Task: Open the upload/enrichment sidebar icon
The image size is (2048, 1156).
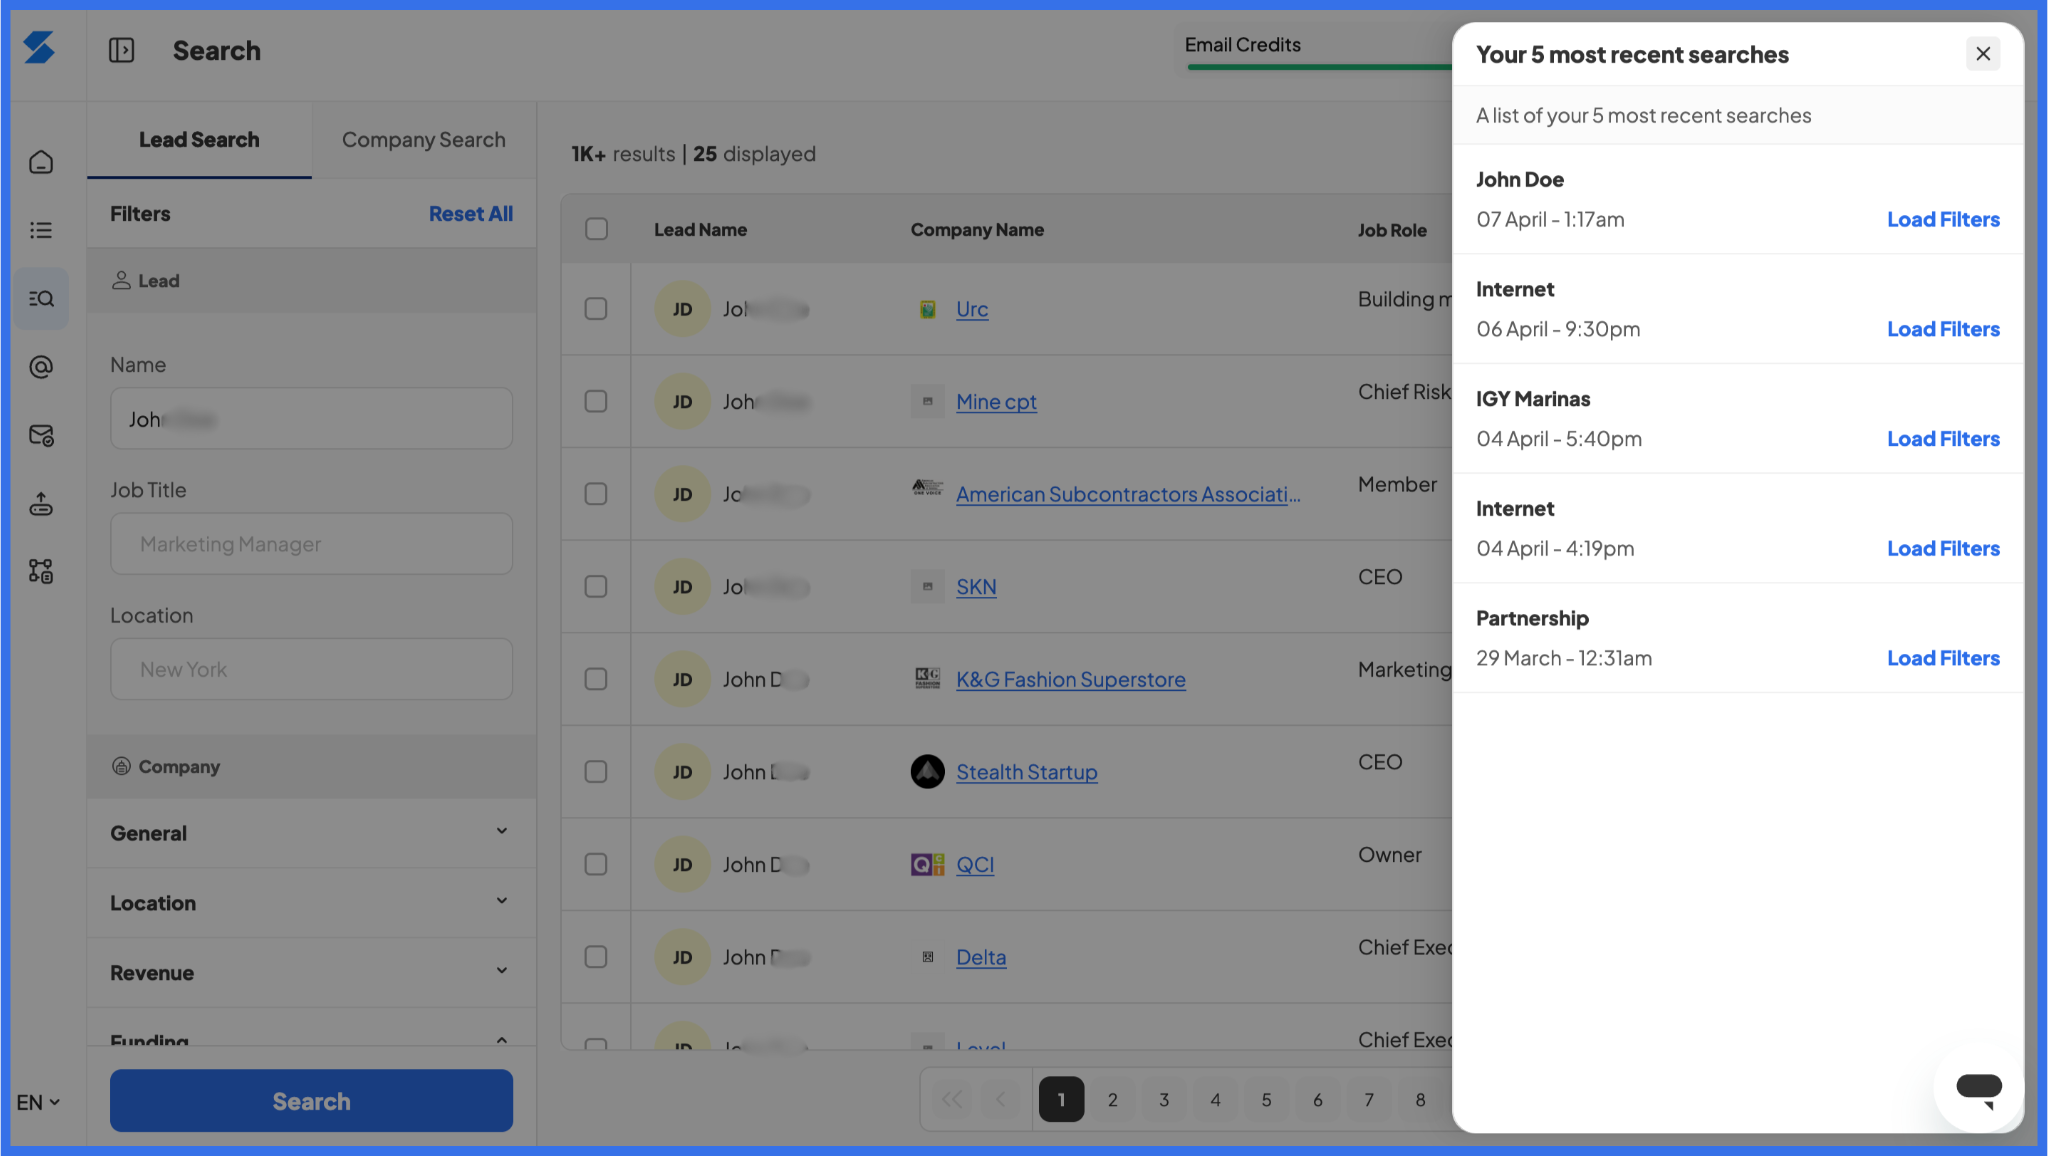Action: pos(41,503)
